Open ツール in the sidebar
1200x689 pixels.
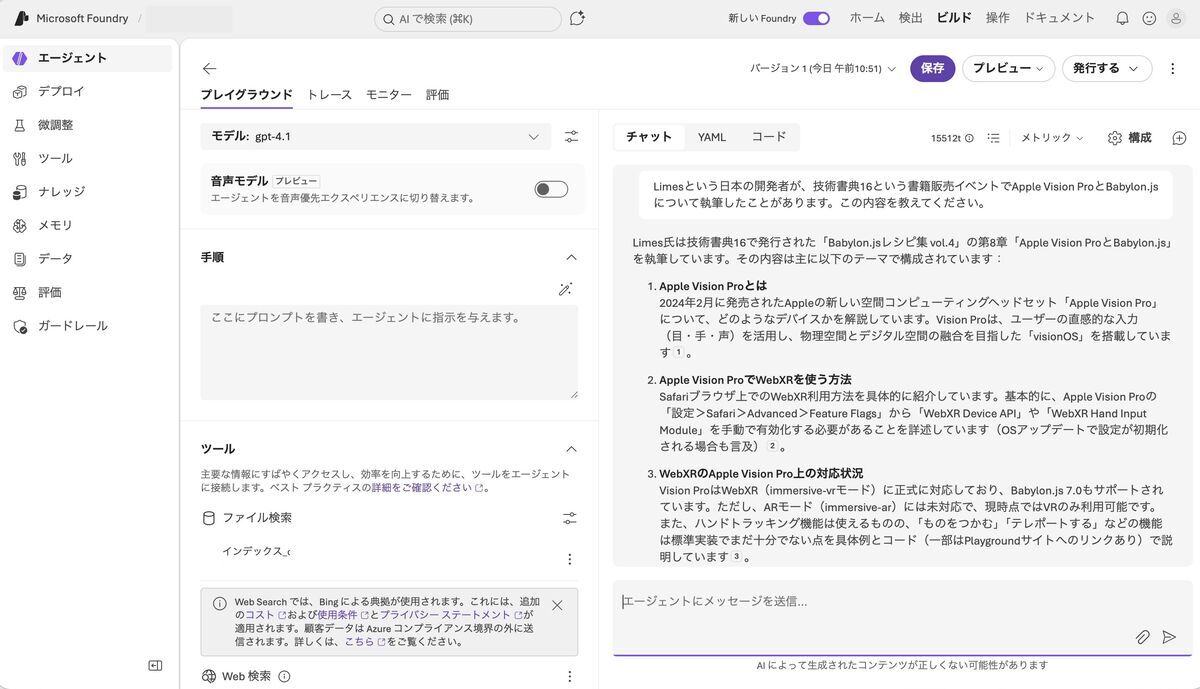pos(87,158)
